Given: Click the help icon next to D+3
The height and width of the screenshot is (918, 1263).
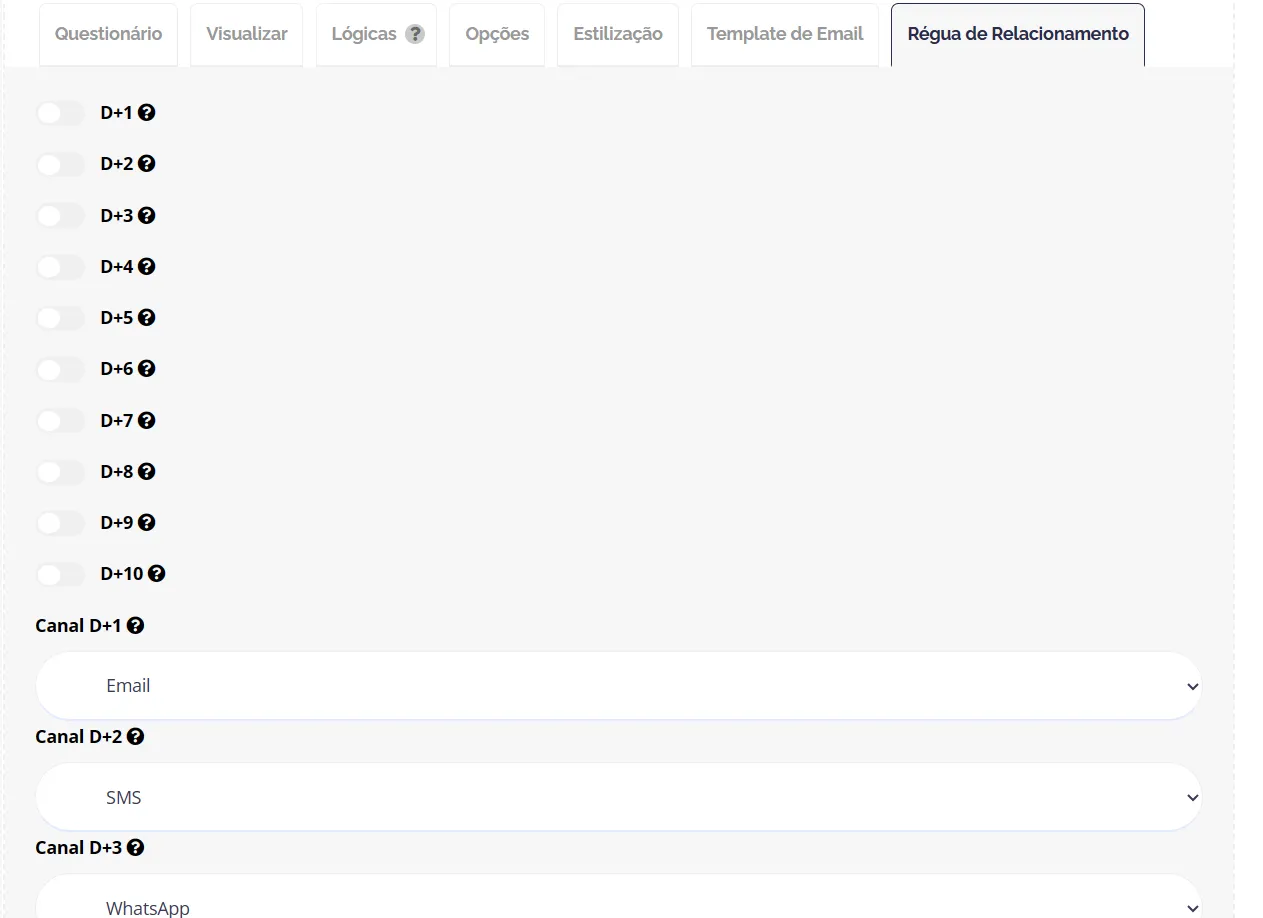Looking at the screenshot, I should pos(146,215).
